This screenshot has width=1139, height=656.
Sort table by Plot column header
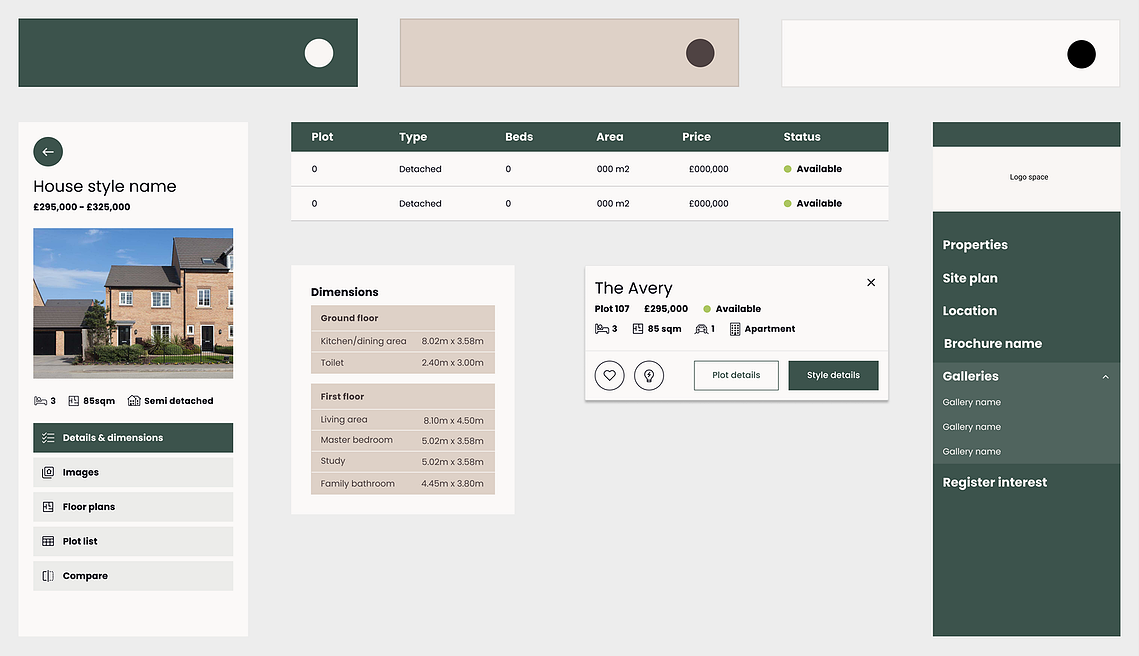point(322,137)
